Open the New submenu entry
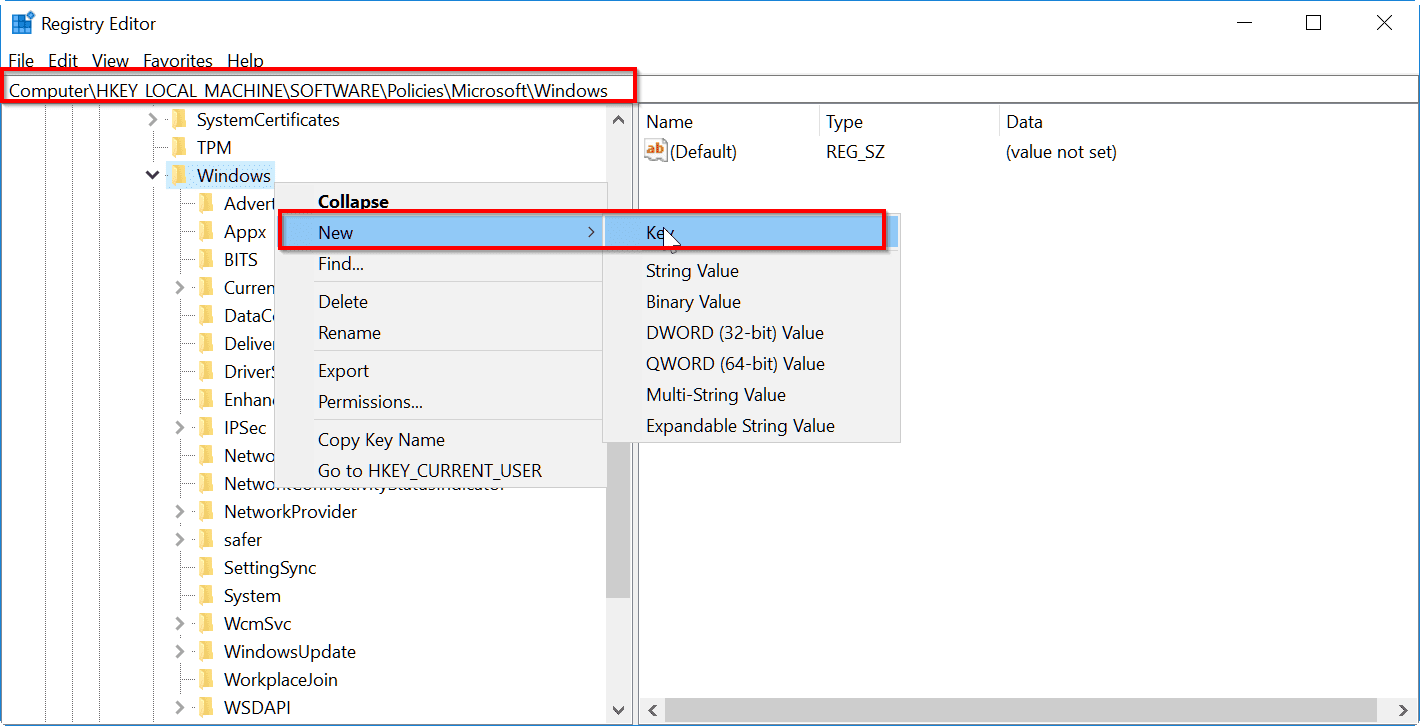1420x726 pixels. click(440, 233)
